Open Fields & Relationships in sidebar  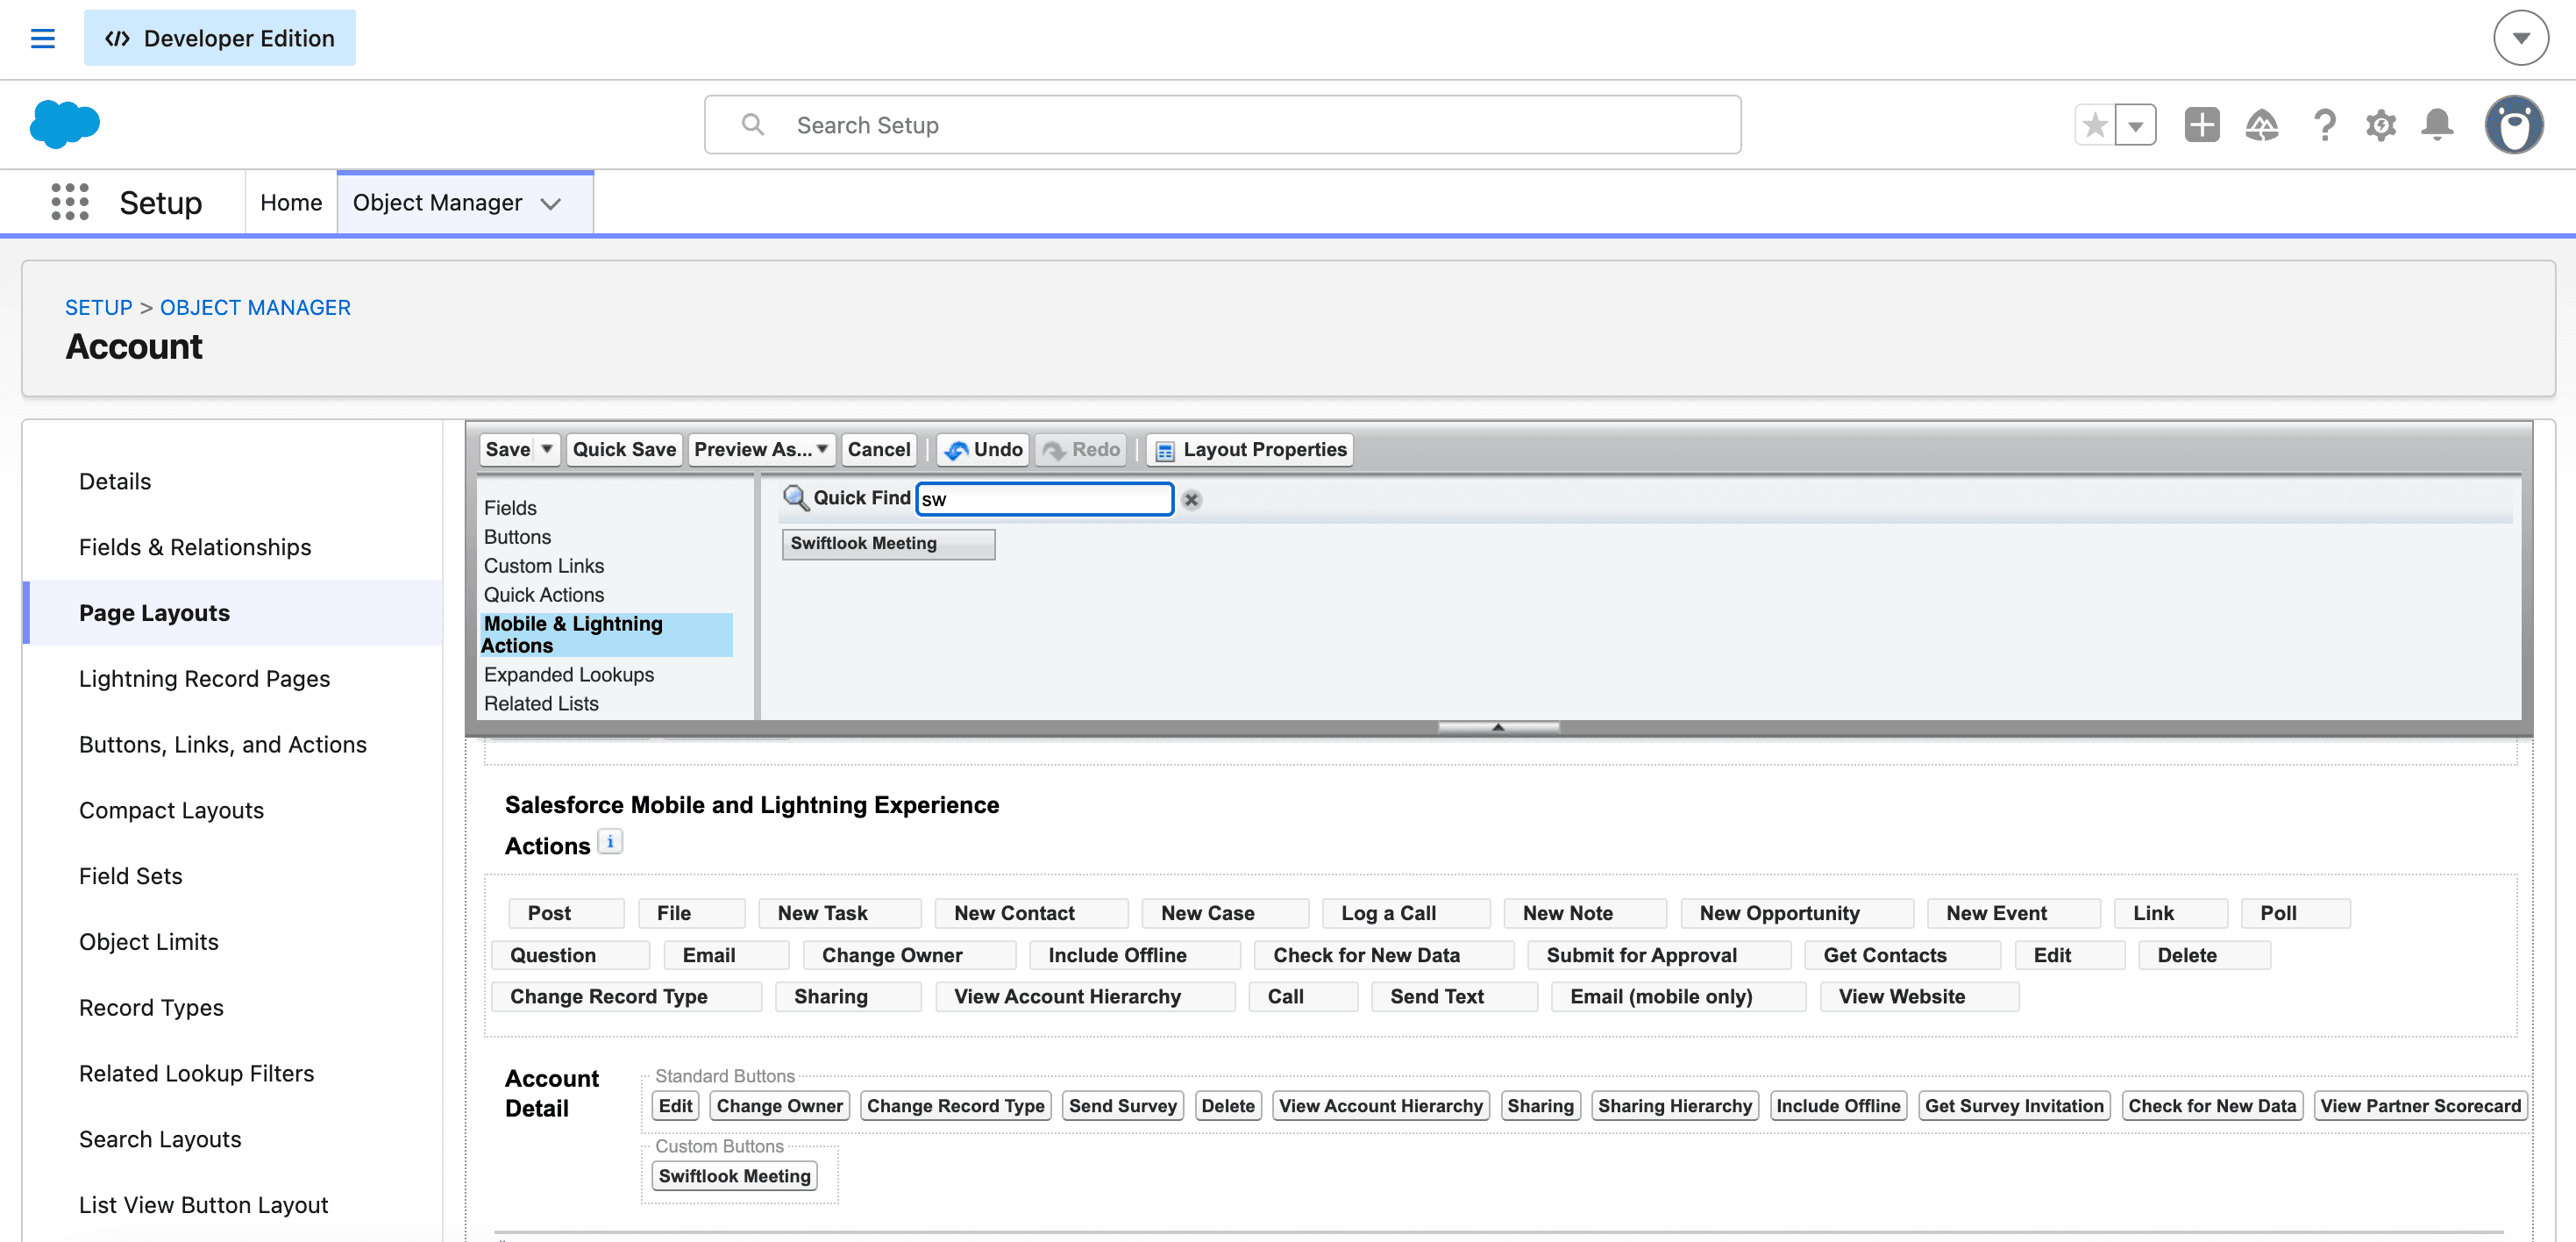(195, 547)
